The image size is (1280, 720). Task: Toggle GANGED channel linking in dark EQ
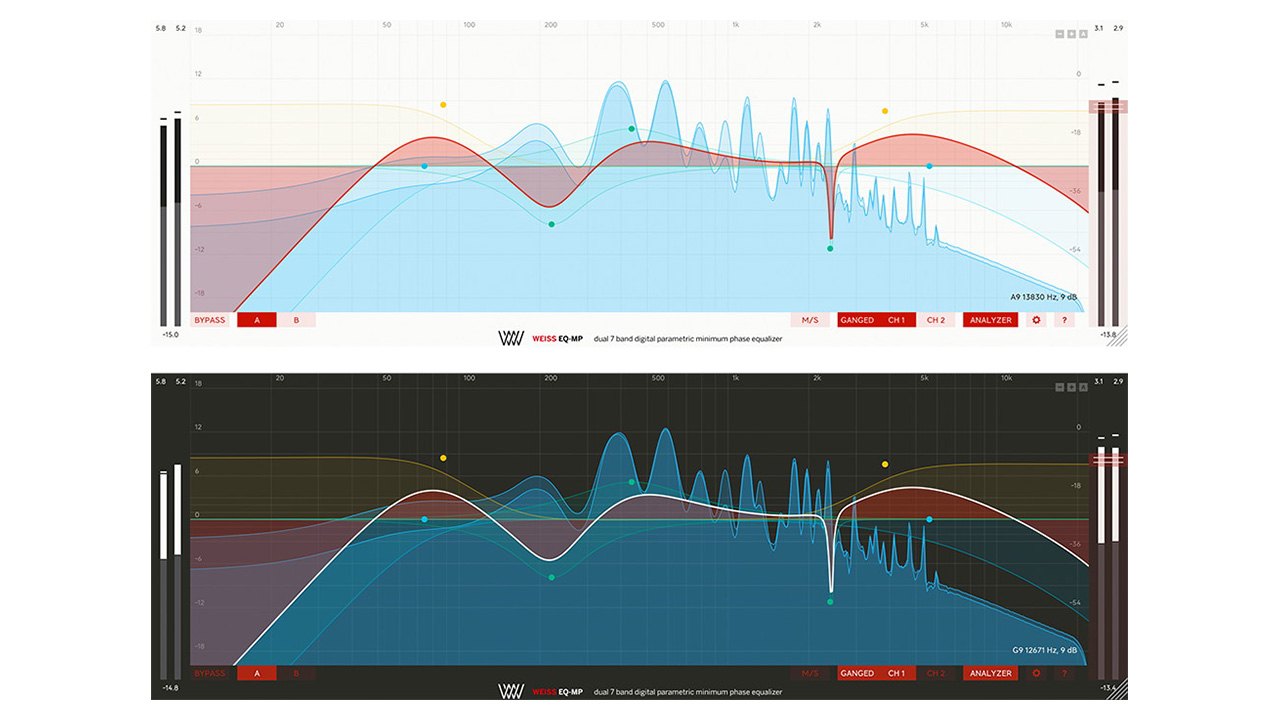pyautogui.click(x=857, y=673)
